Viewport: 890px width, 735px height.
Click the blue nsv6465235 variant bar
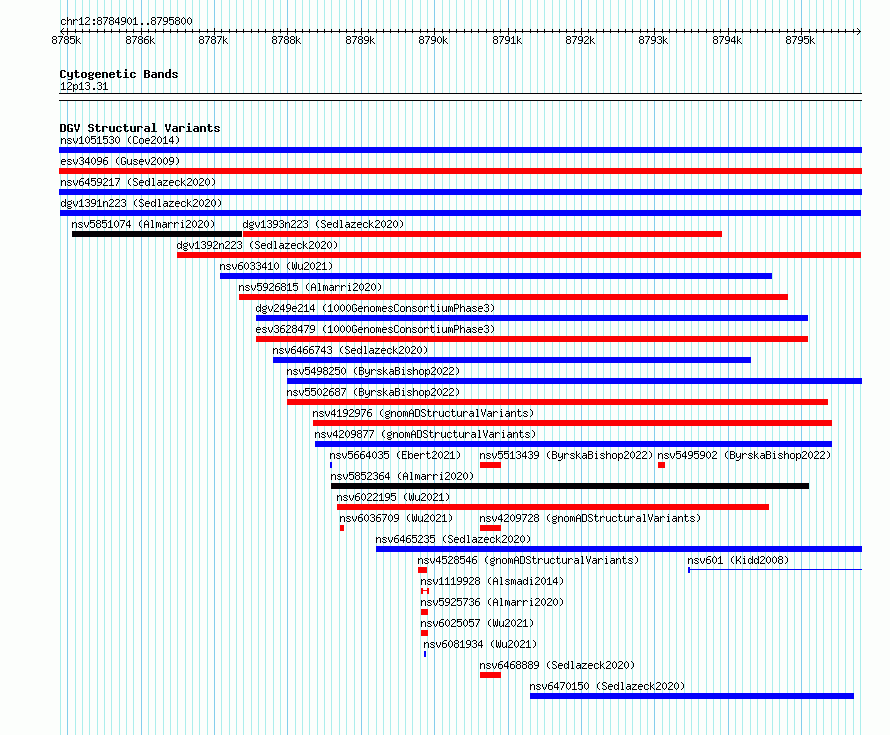coord(619,549)
